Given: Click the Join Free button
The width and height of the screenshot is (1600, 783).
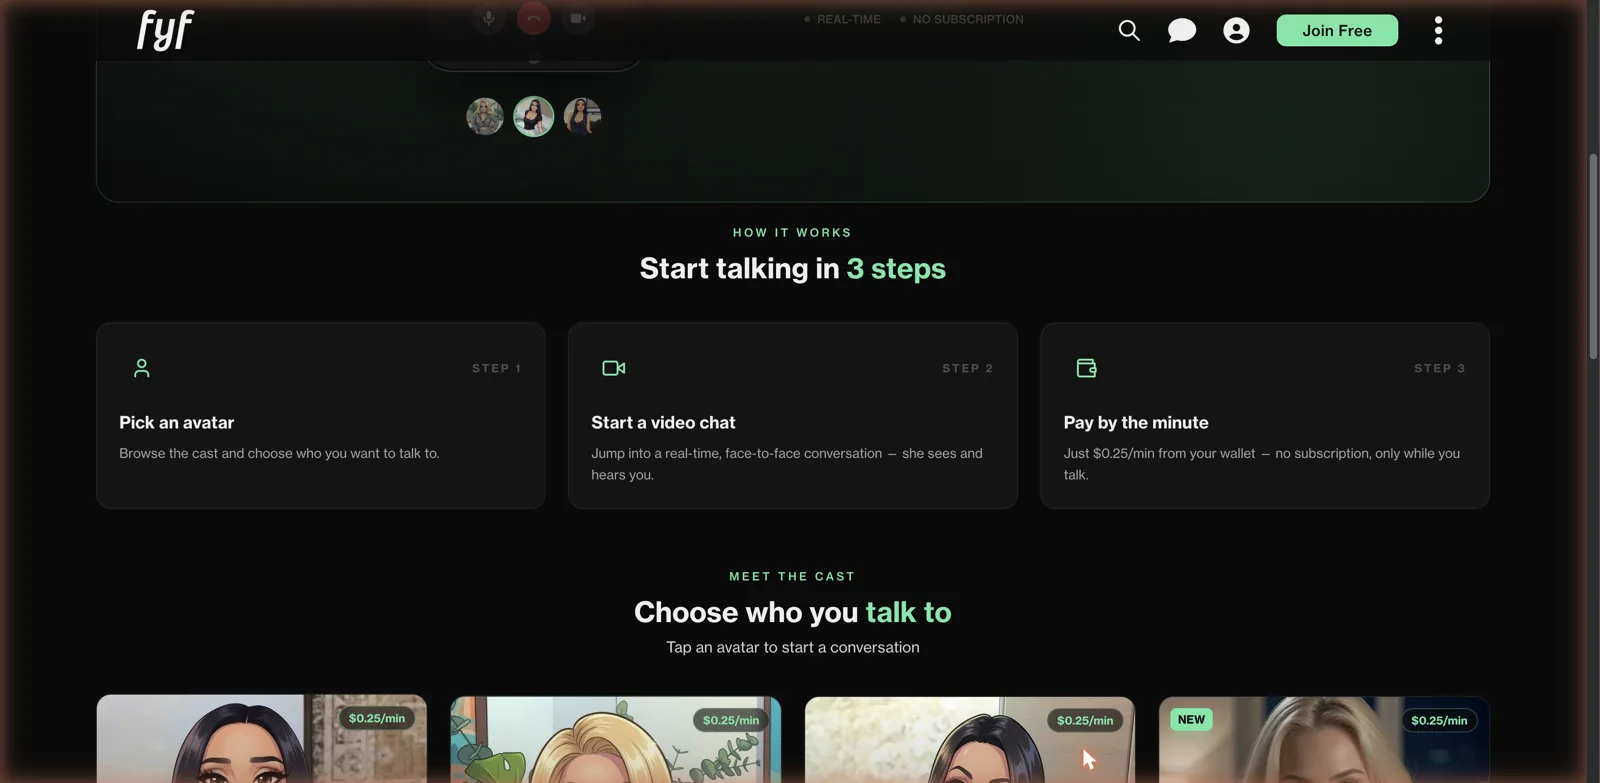Looking at the screenshot, I should click(1337, 30).
